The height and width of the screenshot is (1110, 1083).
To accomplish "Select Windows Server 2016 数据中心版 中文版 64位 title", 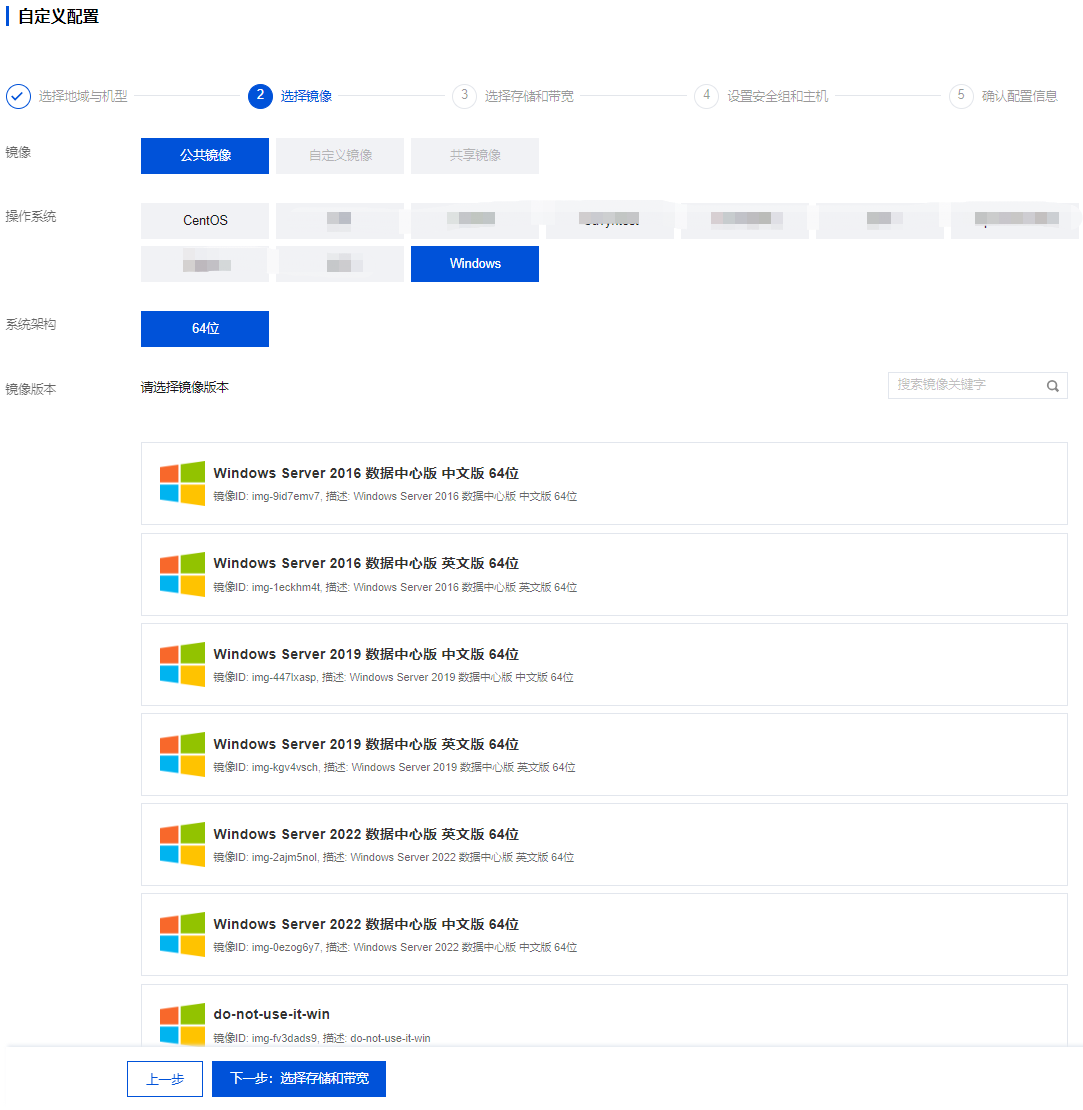I will [366, 473].
